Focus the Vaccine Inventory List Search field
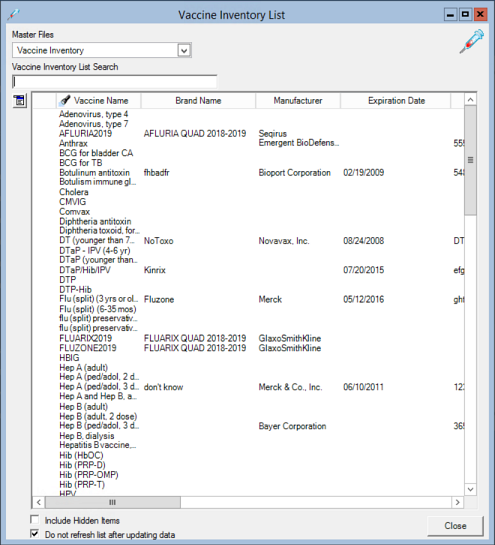This screenshot has width=495, height=545. [x=114, y=82]
